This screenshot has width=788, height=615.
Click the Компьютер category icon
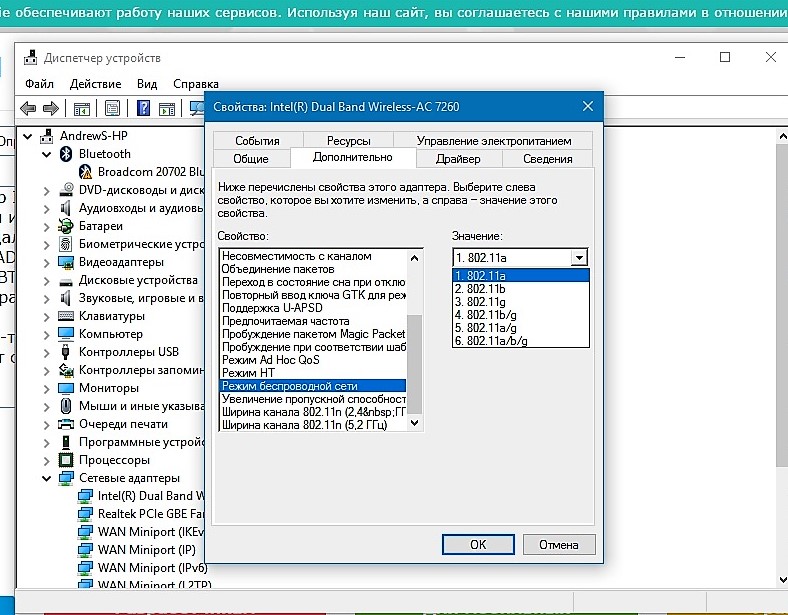(x=66, y=334)
